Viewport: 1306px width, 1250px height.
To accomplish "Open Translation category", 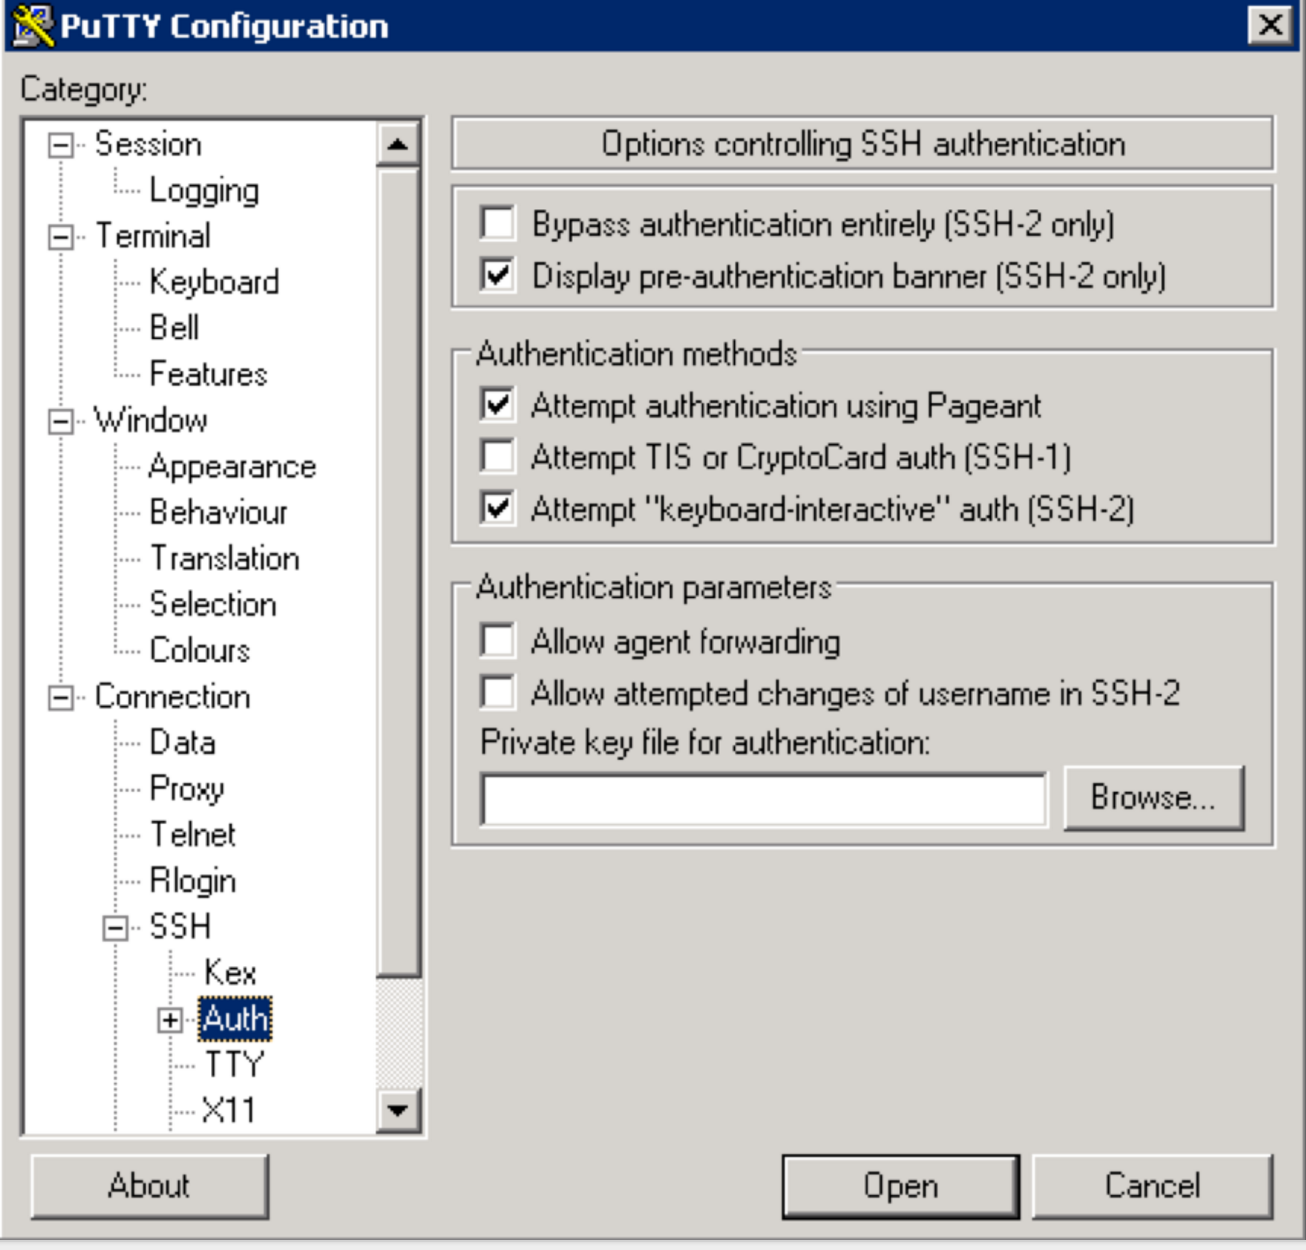I will tap(225, 558).
